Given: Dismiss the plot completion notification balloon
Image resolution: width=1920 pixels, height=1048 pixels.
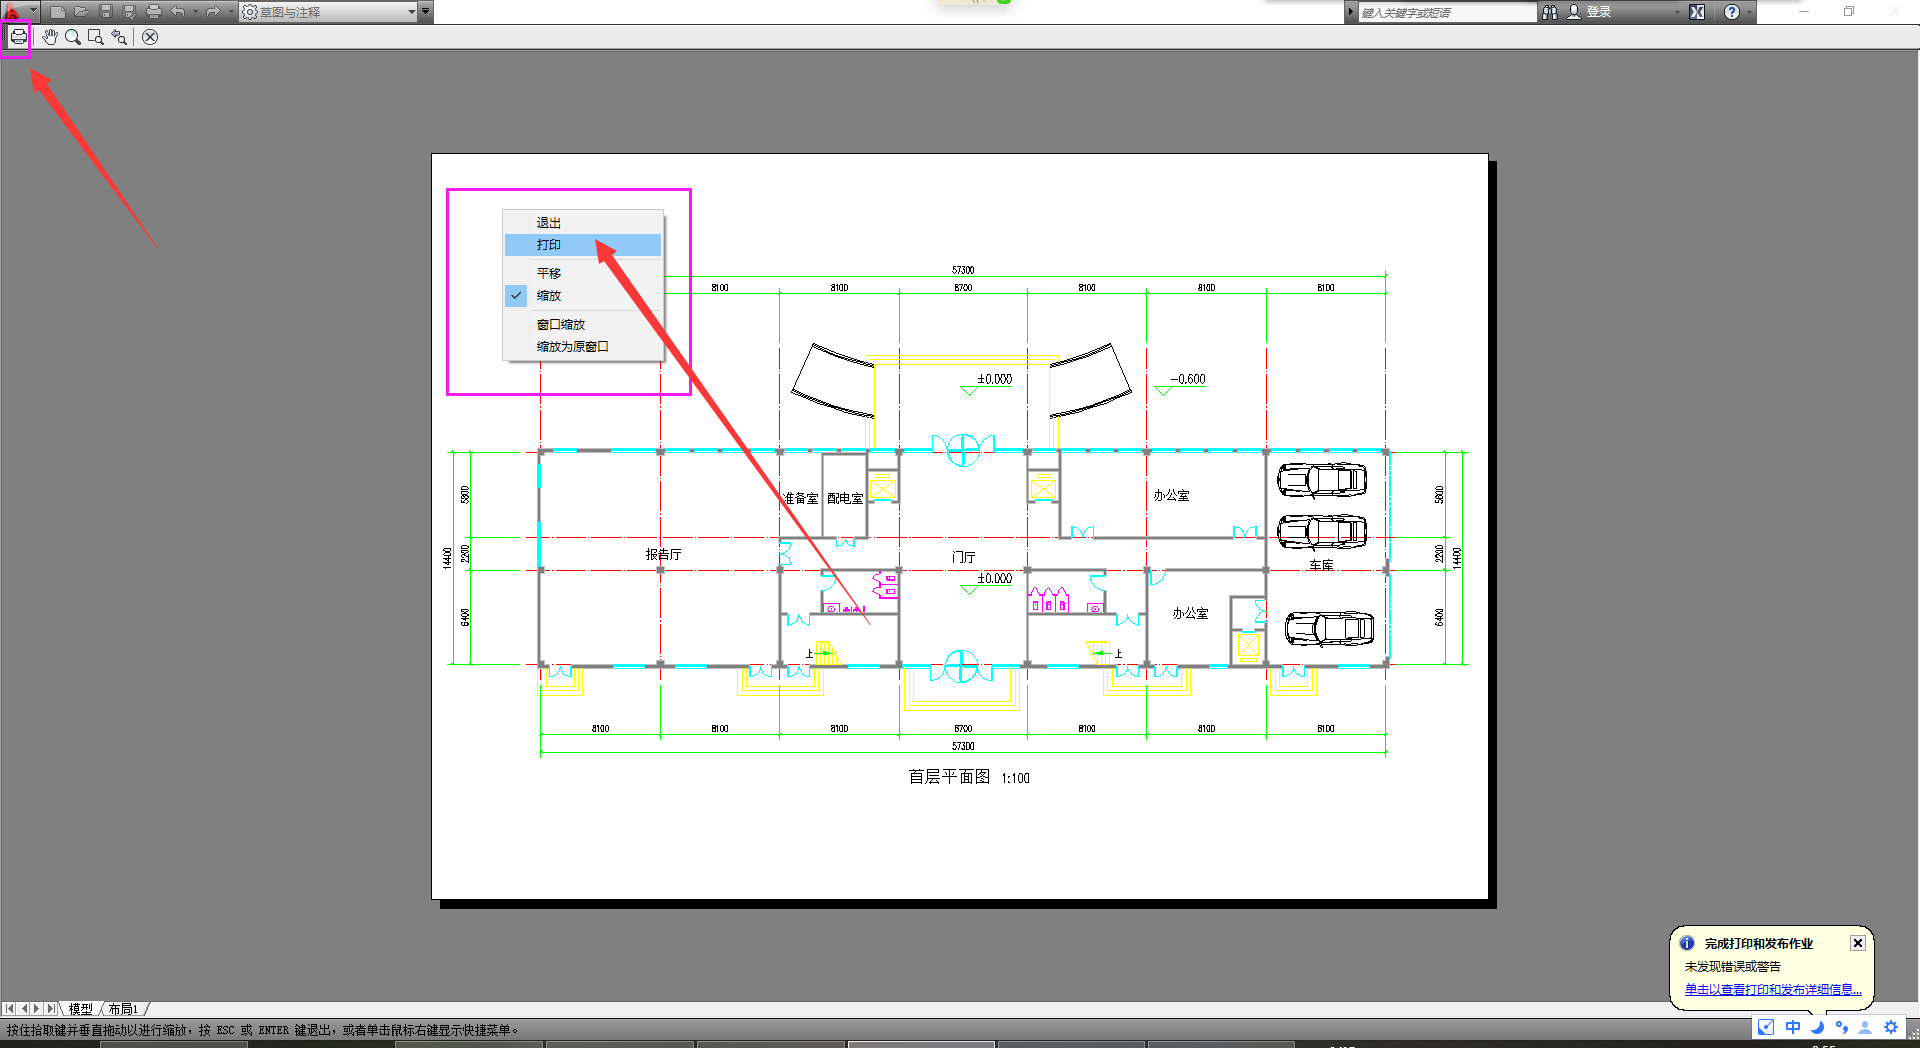Looking at the screenshot, I should click(x=1857, y=943).
